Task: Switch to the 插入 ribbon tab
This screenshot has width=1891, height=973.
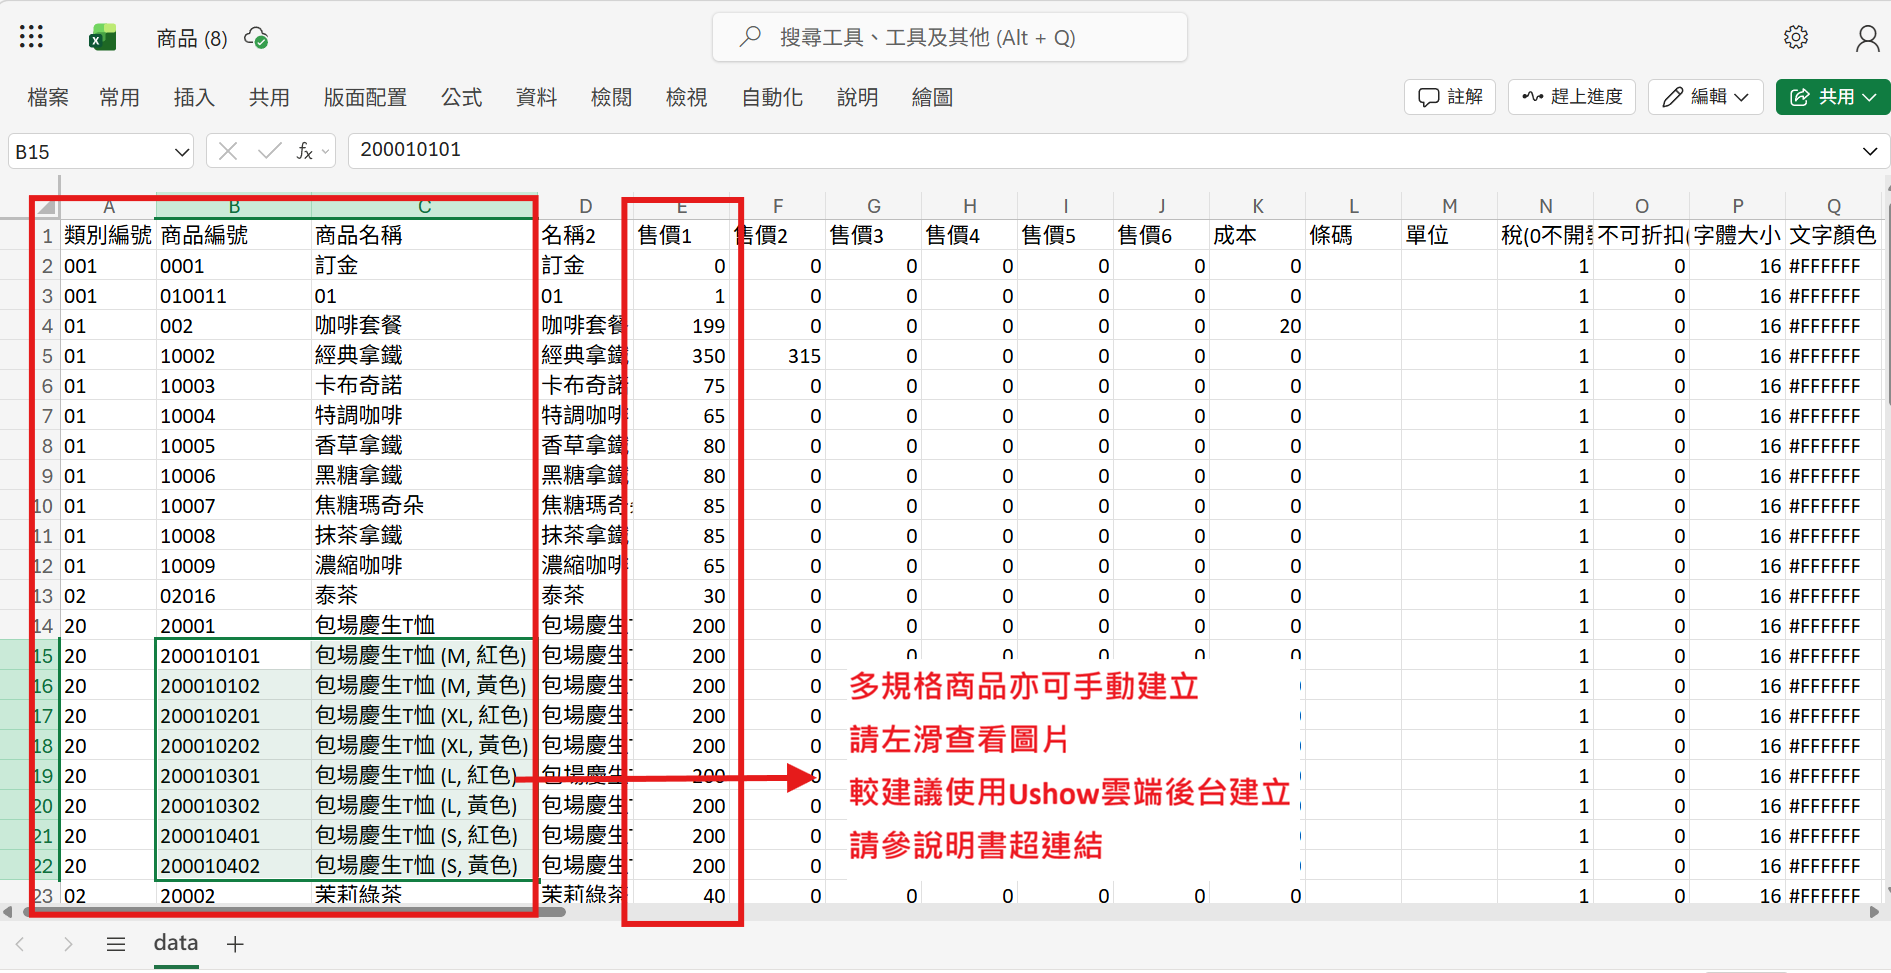Action: 194,97
